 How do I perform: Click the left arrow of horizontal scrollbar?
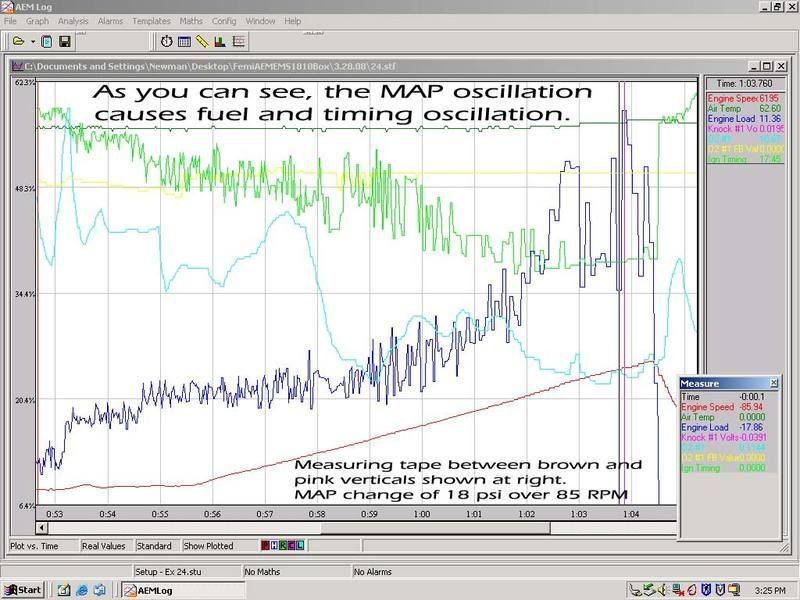pos(42,527)
